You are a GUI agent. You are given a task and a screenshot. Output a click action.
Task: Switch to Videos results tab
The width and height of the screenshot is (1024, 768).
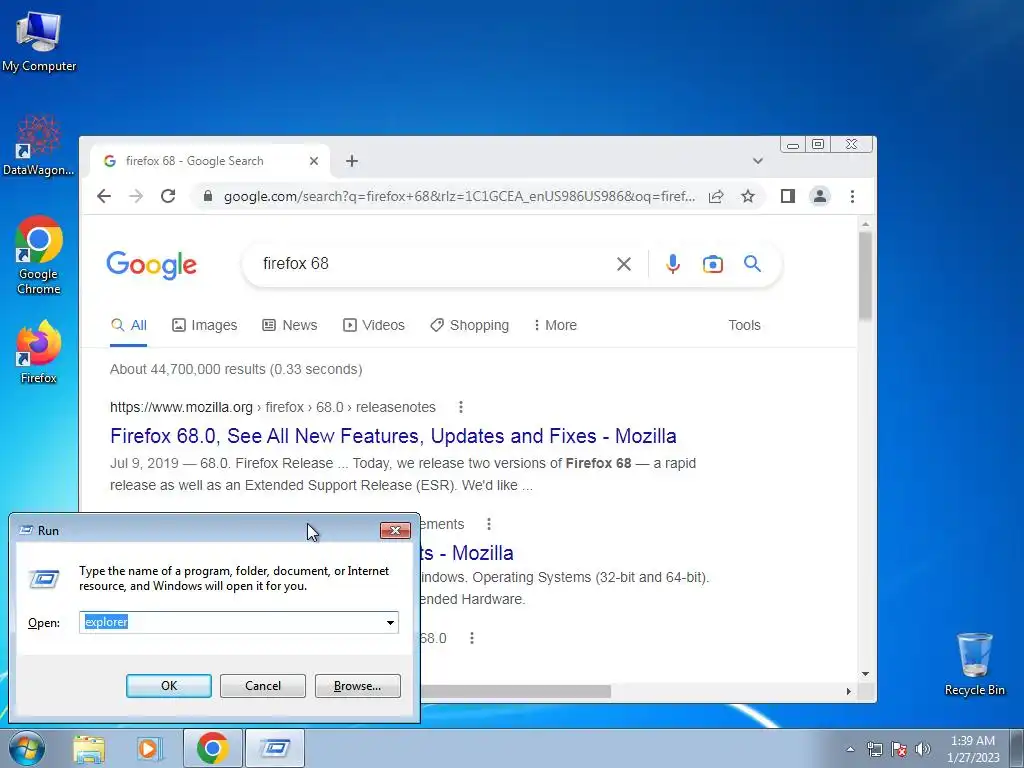pos(374,325)
